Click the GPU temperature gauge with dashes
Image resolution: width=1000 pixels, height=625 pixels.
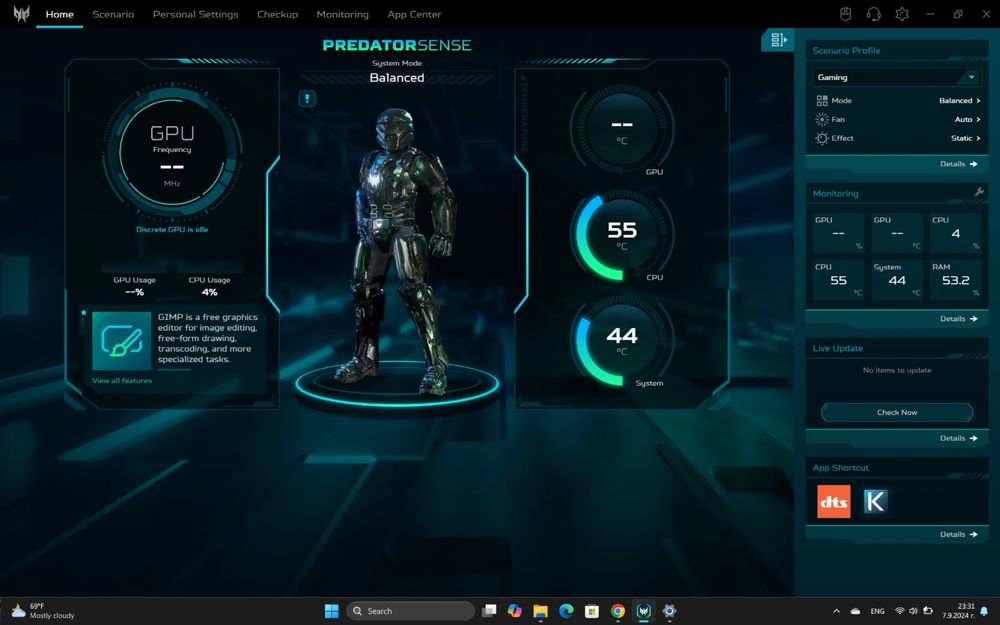[622, 129]
